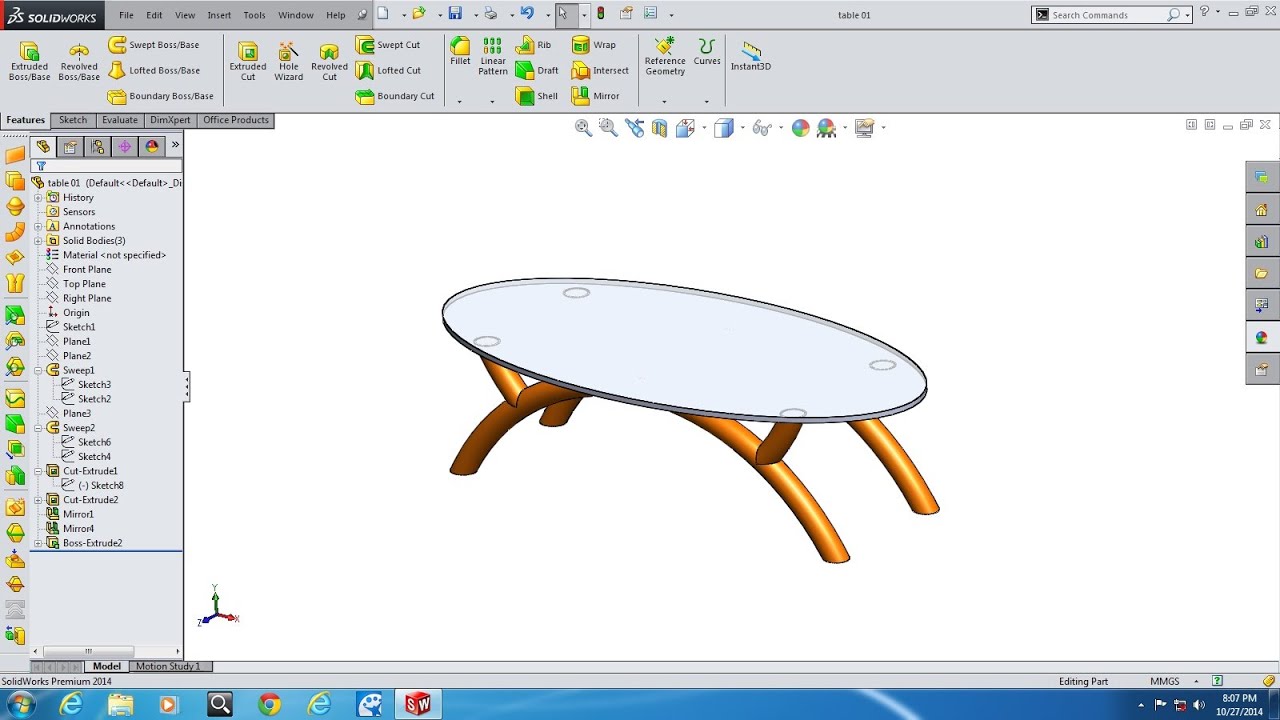Viewport: 1280px width, 720px height.
Task: Switch to the Evaluate tab
Action: coord(119,120)
